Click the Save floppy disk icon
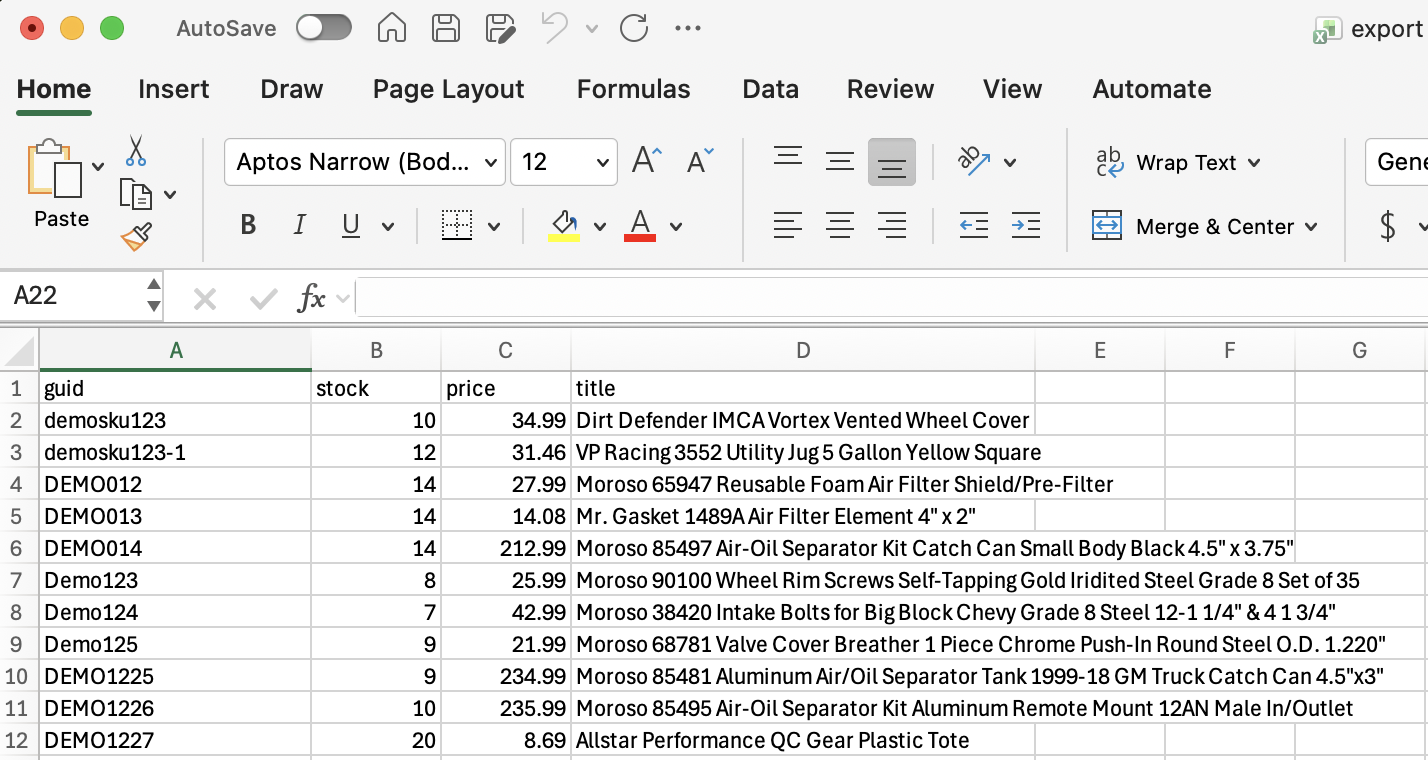This screenshot has height=760, width=1428. (x=446, y=28)
